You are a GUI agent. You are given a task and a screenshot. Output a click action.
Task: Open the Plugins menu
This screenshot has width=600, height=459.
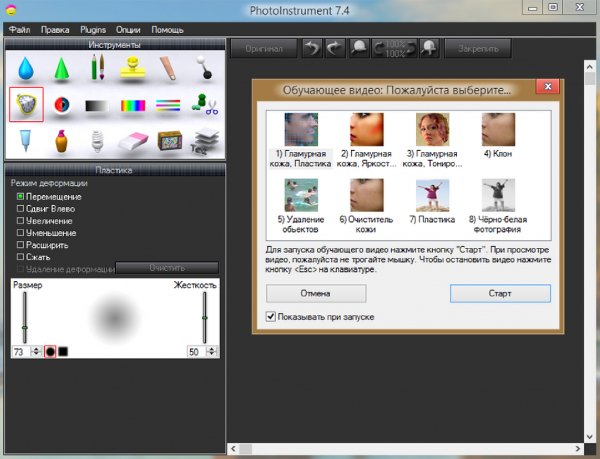pyautogui.click(x=93, y=30)
